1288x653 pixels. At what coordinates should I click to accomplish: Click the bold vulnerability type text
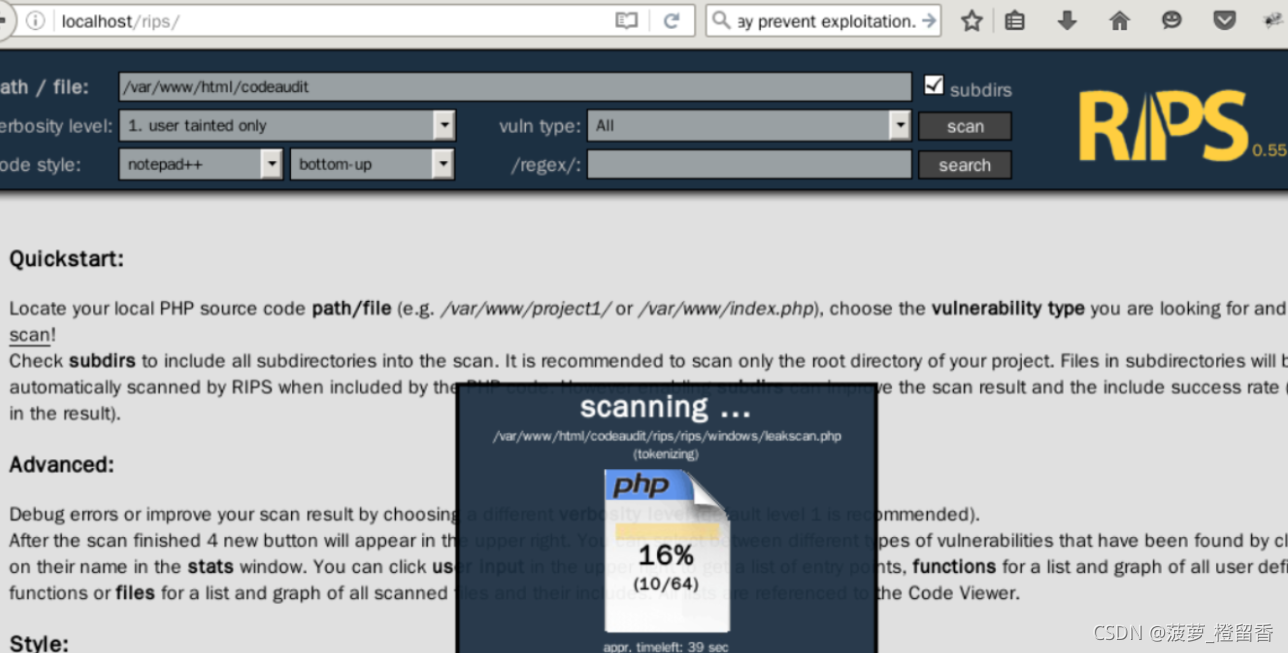point(1008,308)
